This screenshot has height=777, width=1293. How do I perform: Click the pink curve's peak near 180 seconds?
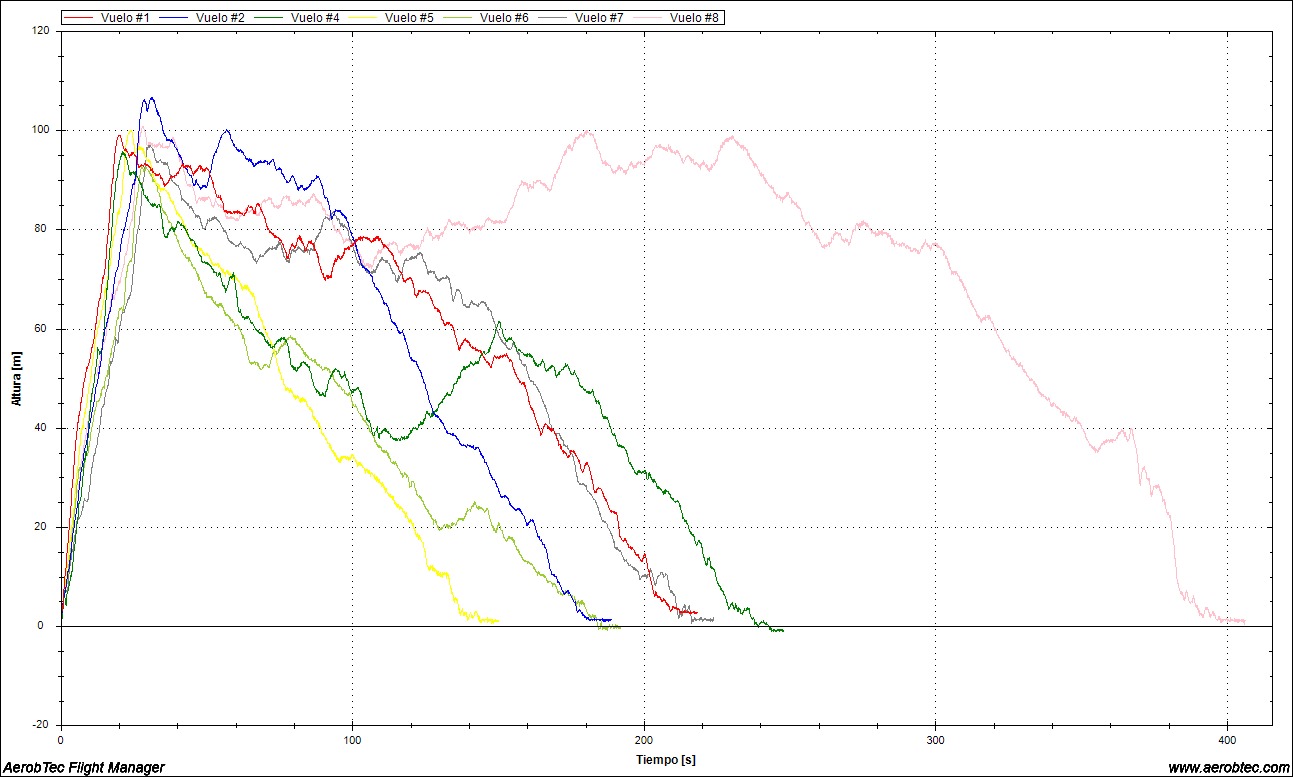[587, 132]
